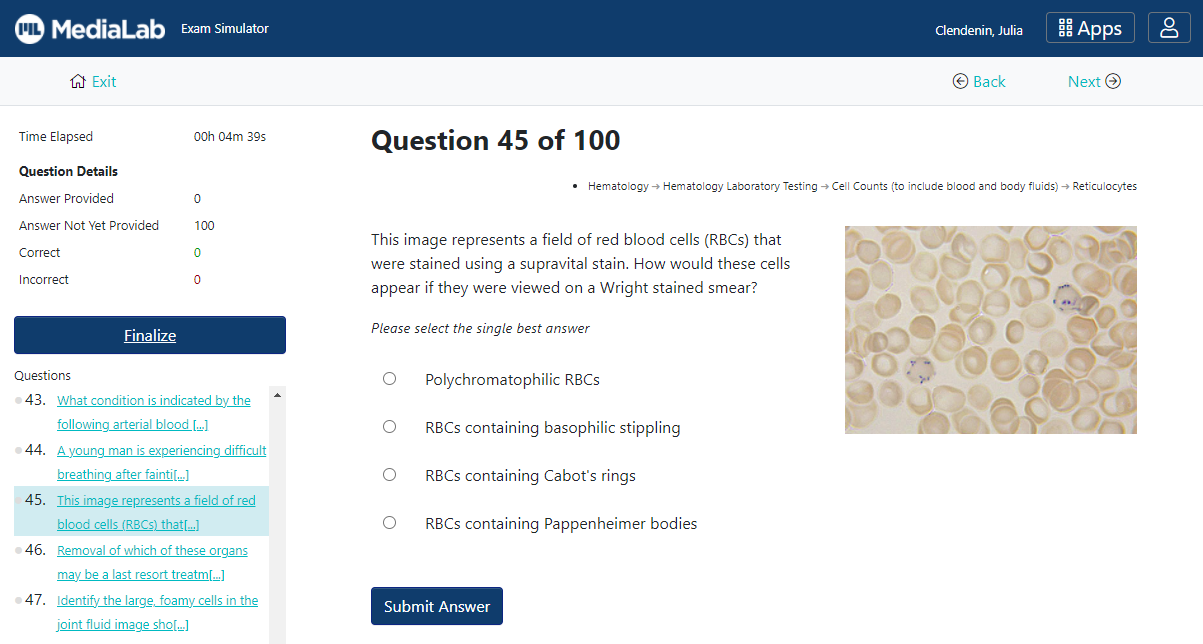Screen dimensions: 1203x644
Task: Go back using the Back arrow icon
Action: point(960,82)
